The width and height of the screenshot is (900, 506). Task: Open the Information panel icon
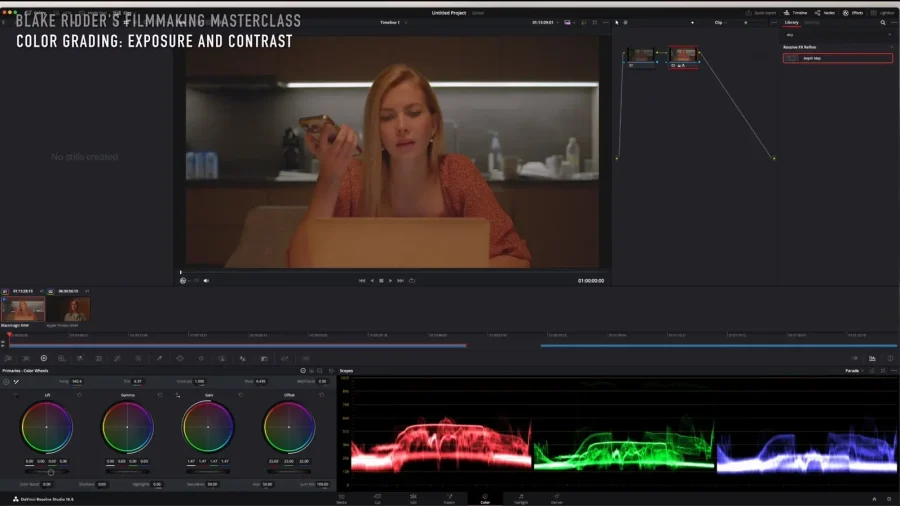click(890, 359)
